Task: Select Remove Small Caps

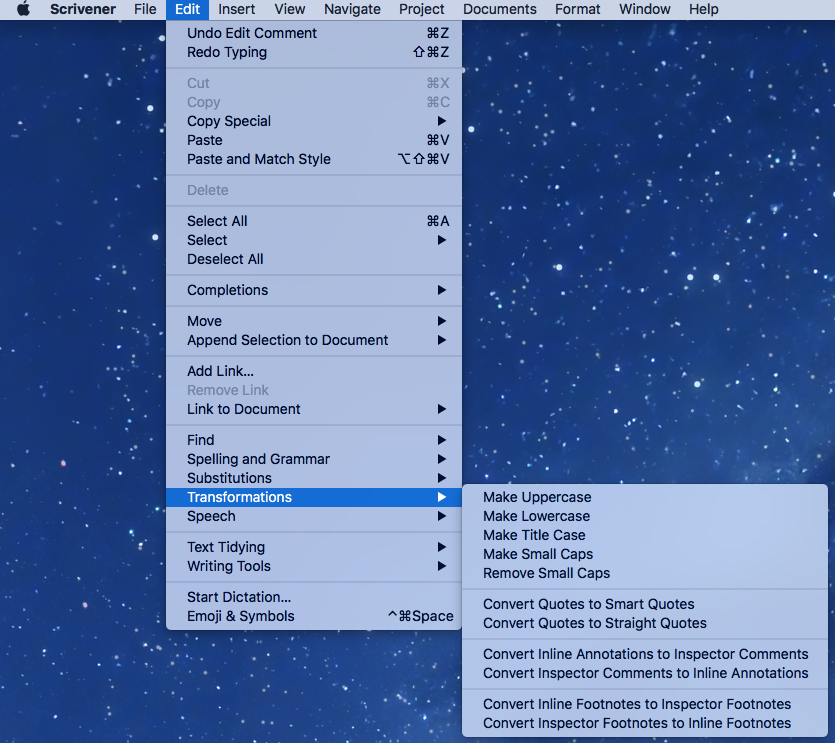Action: (x=645, y=574)
